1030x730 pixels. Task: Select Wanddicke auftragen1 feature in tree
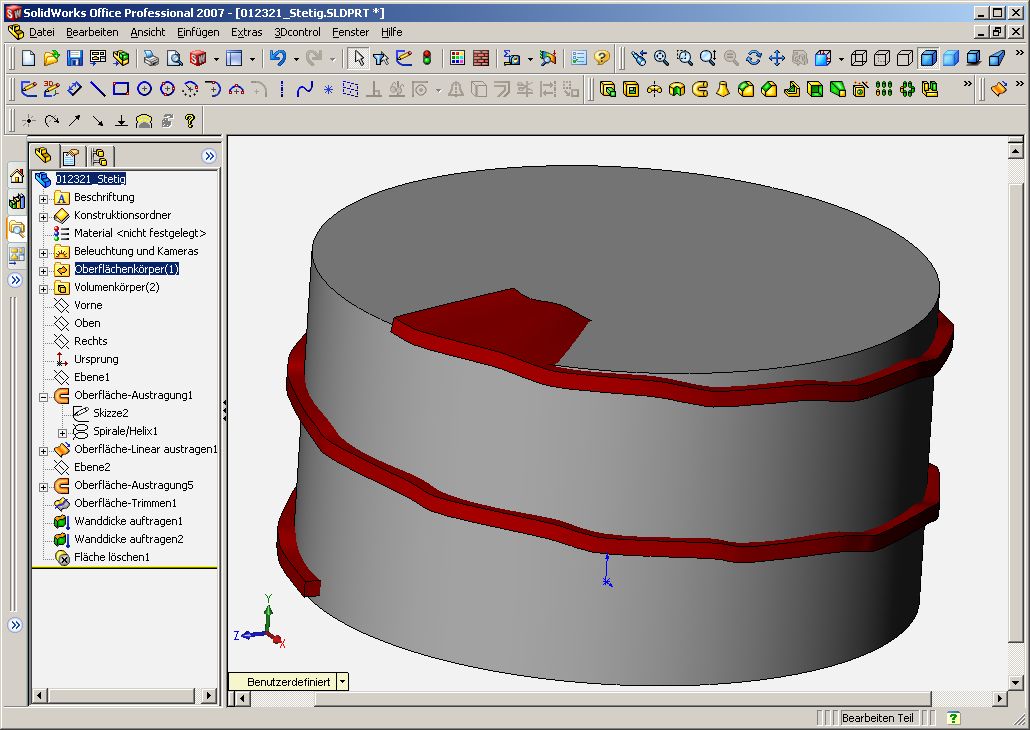pos(128,521)
